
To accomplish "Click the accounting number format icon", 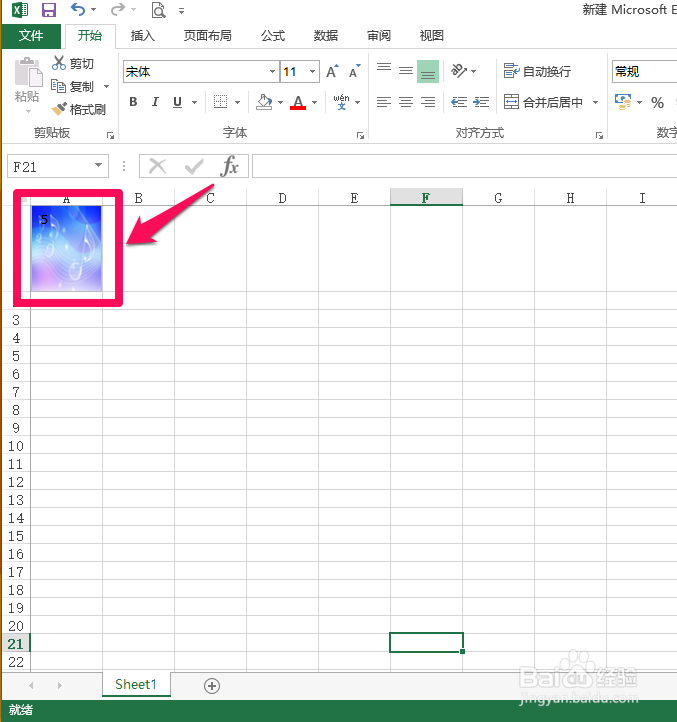I will [x=623, y=102].
